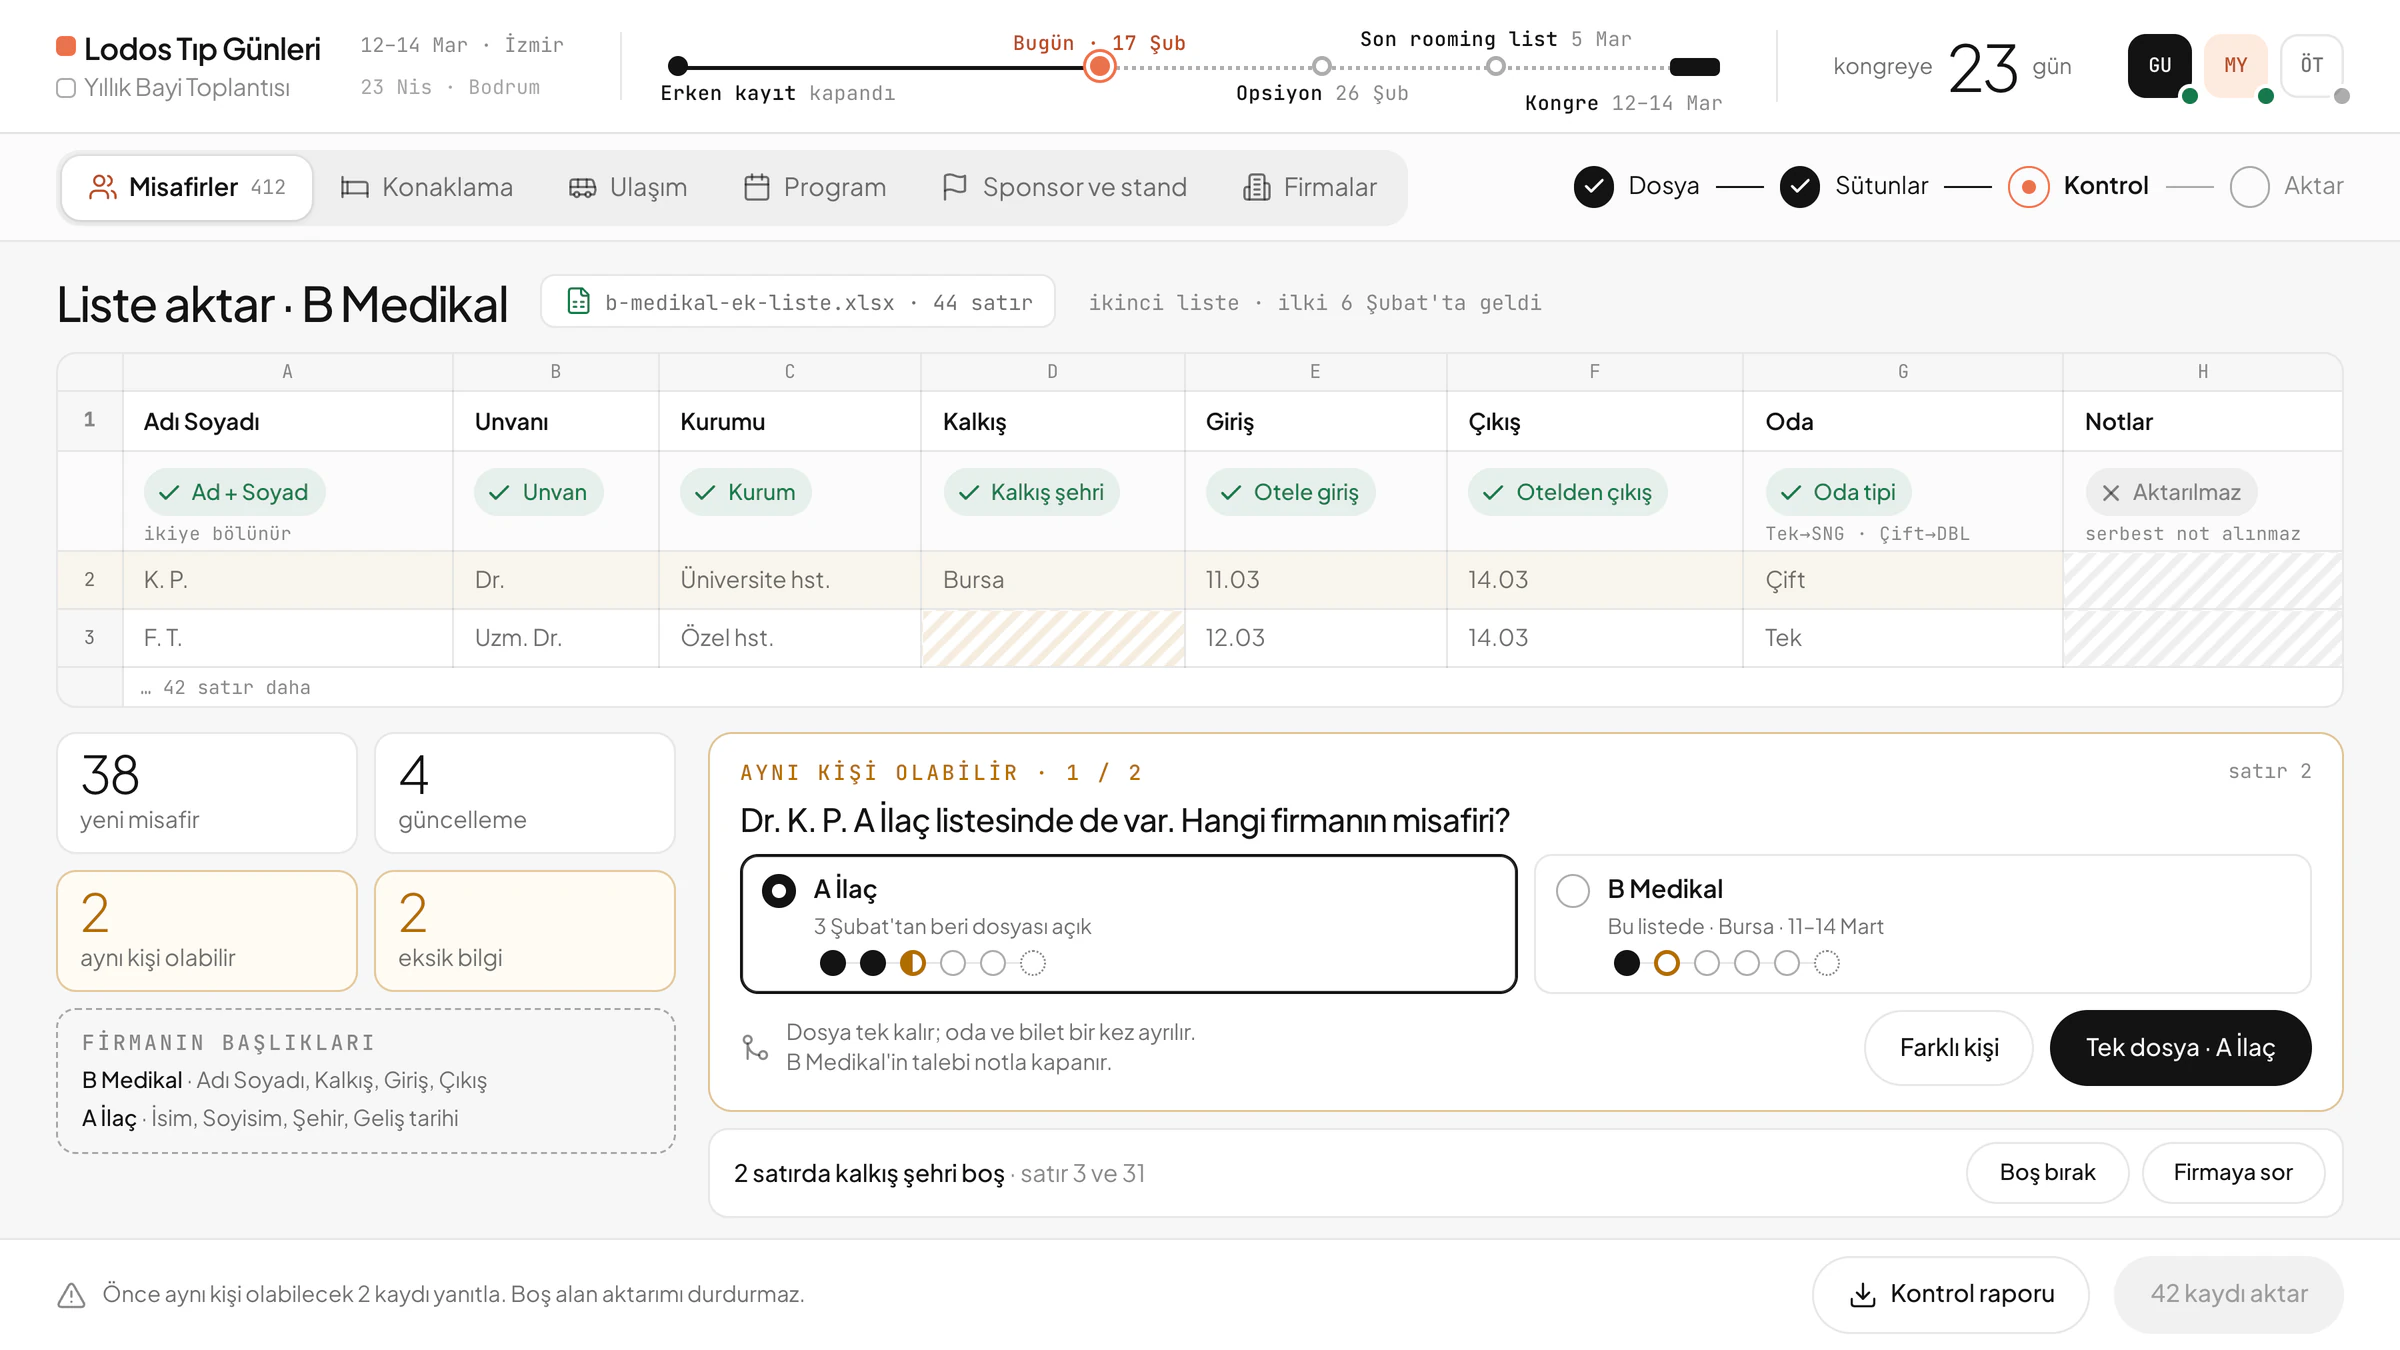The image size is (2400, 1350).
Task: Click the 42 kaydı aktar button
Action: [2228, 1294]
